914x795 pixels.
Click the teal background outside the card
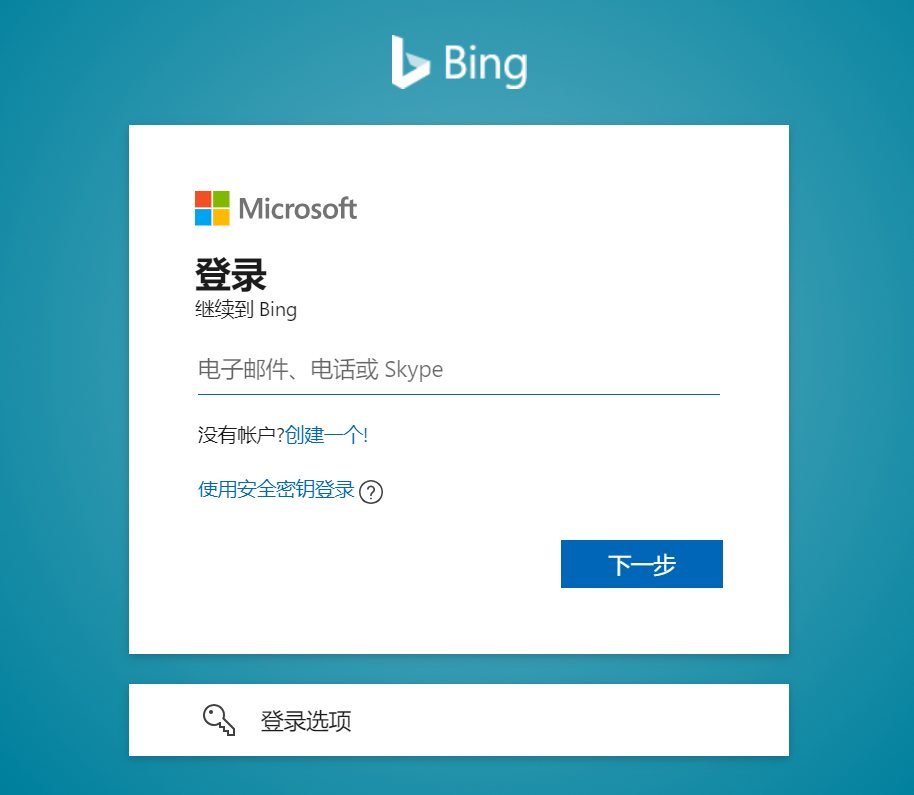pyautogui.click(x=64, y=408)
